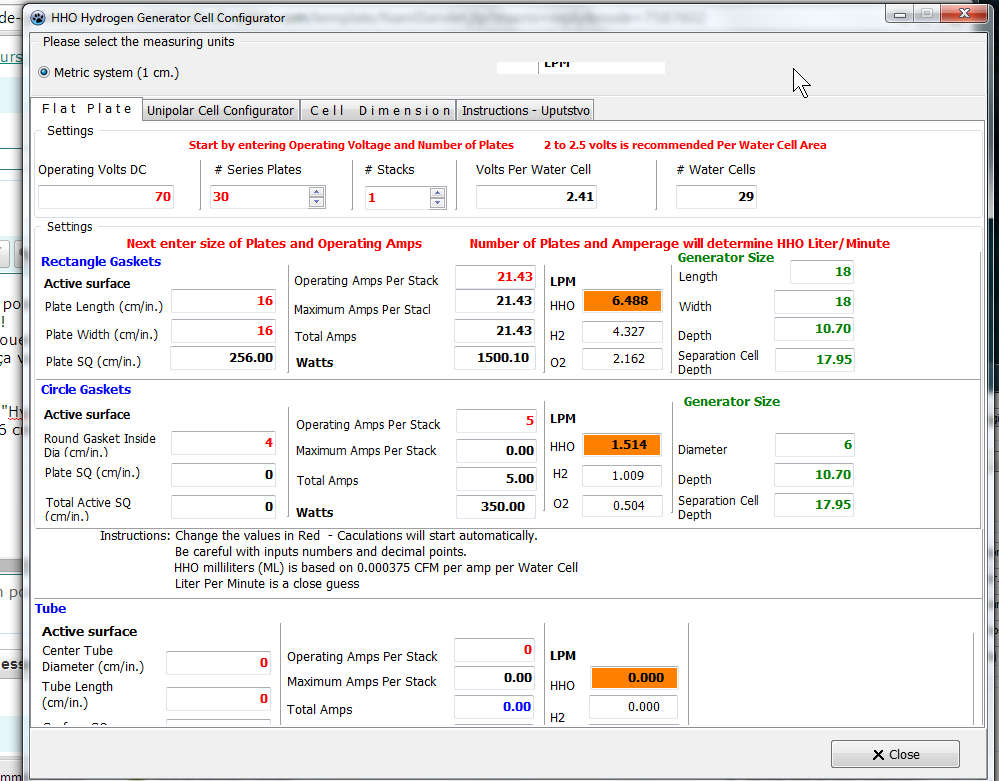Decrement the Stacks spinner down arrow
The width and height of the screenshot is (999, 781).
coord(437,202)
